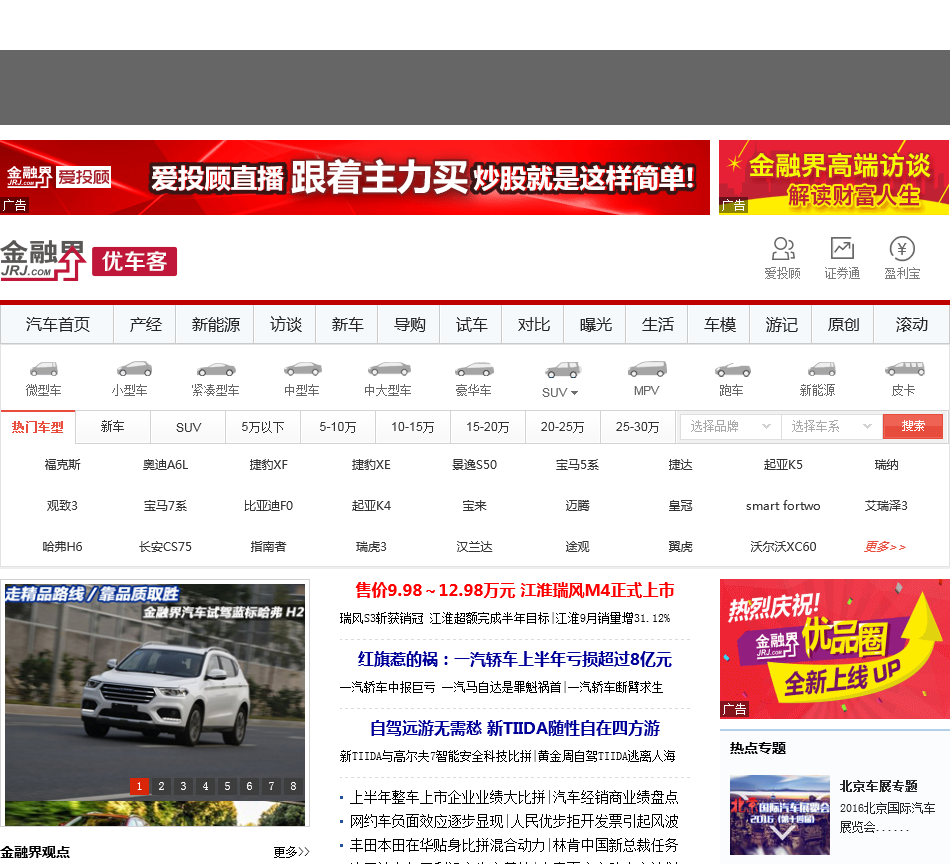The width and height of the screenshot is (950, 864).
Task: Select the 跑车 sports car icon
Action: coord(732,369)
